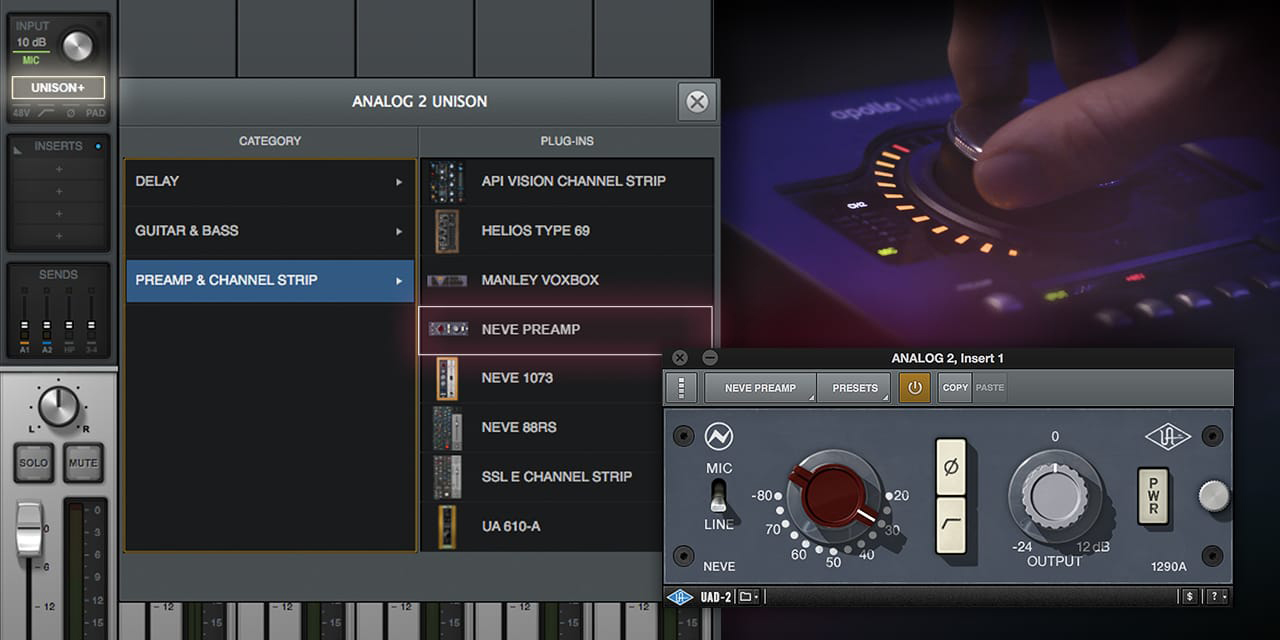This screenshot has height=640, width=1280.
Task: Select NEVE 88RS plug-in
Action: pyautogui.click(x=541, y=427)
